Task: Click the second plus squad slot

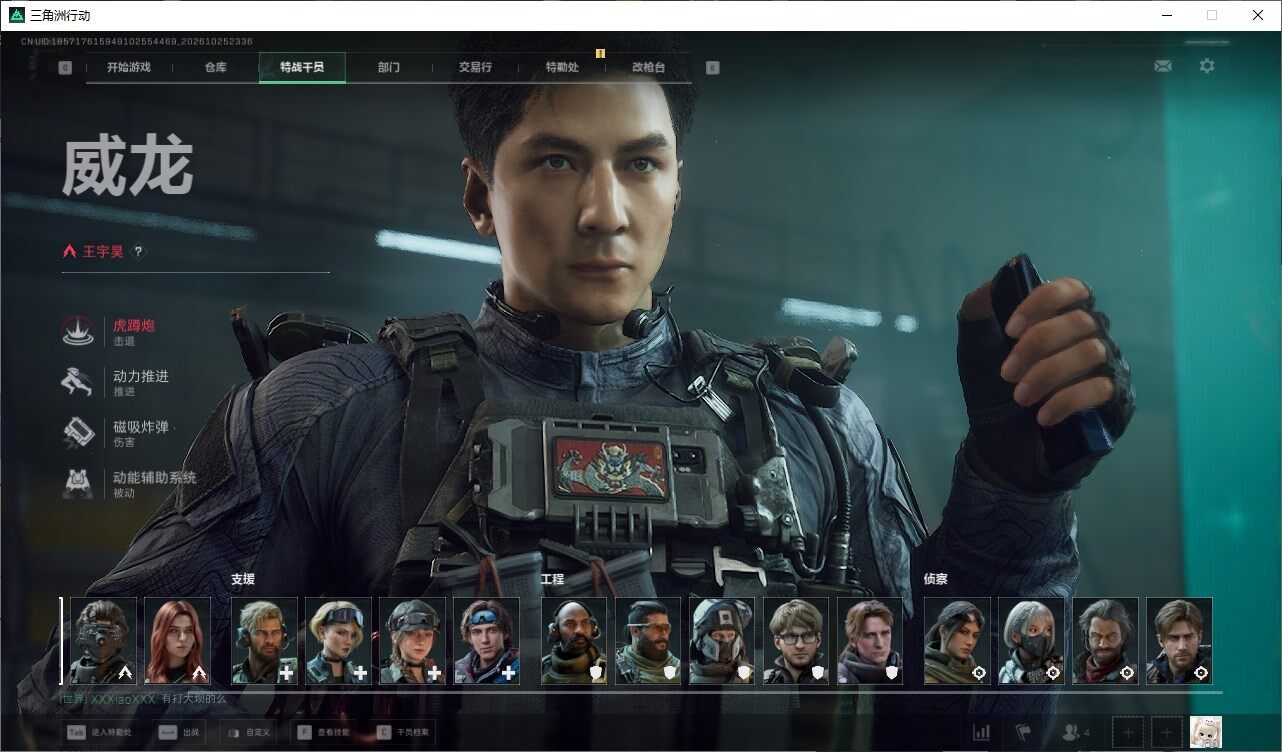Action: pyautogui.click(x=1167, y=733)
